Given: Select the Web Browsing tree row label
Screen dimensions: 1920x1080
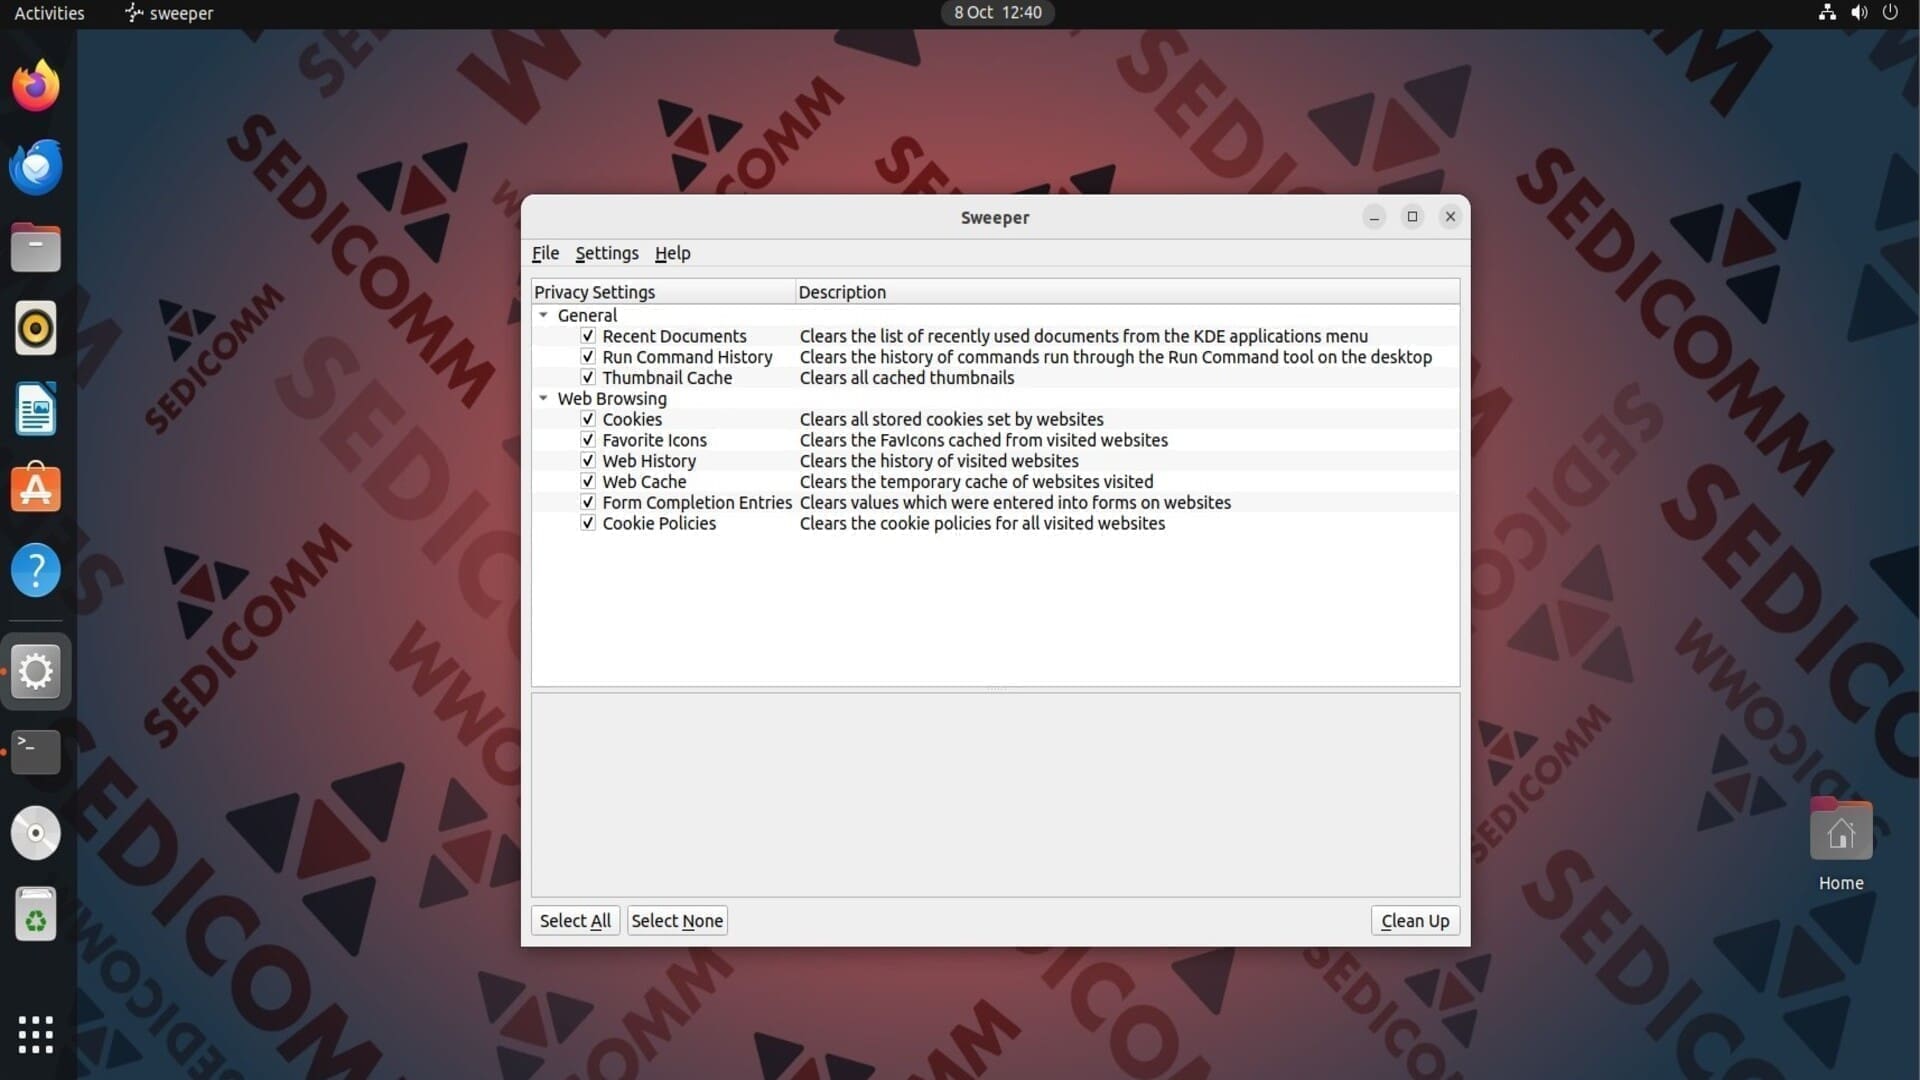Looking at the screenshot, I should (612, 398).
